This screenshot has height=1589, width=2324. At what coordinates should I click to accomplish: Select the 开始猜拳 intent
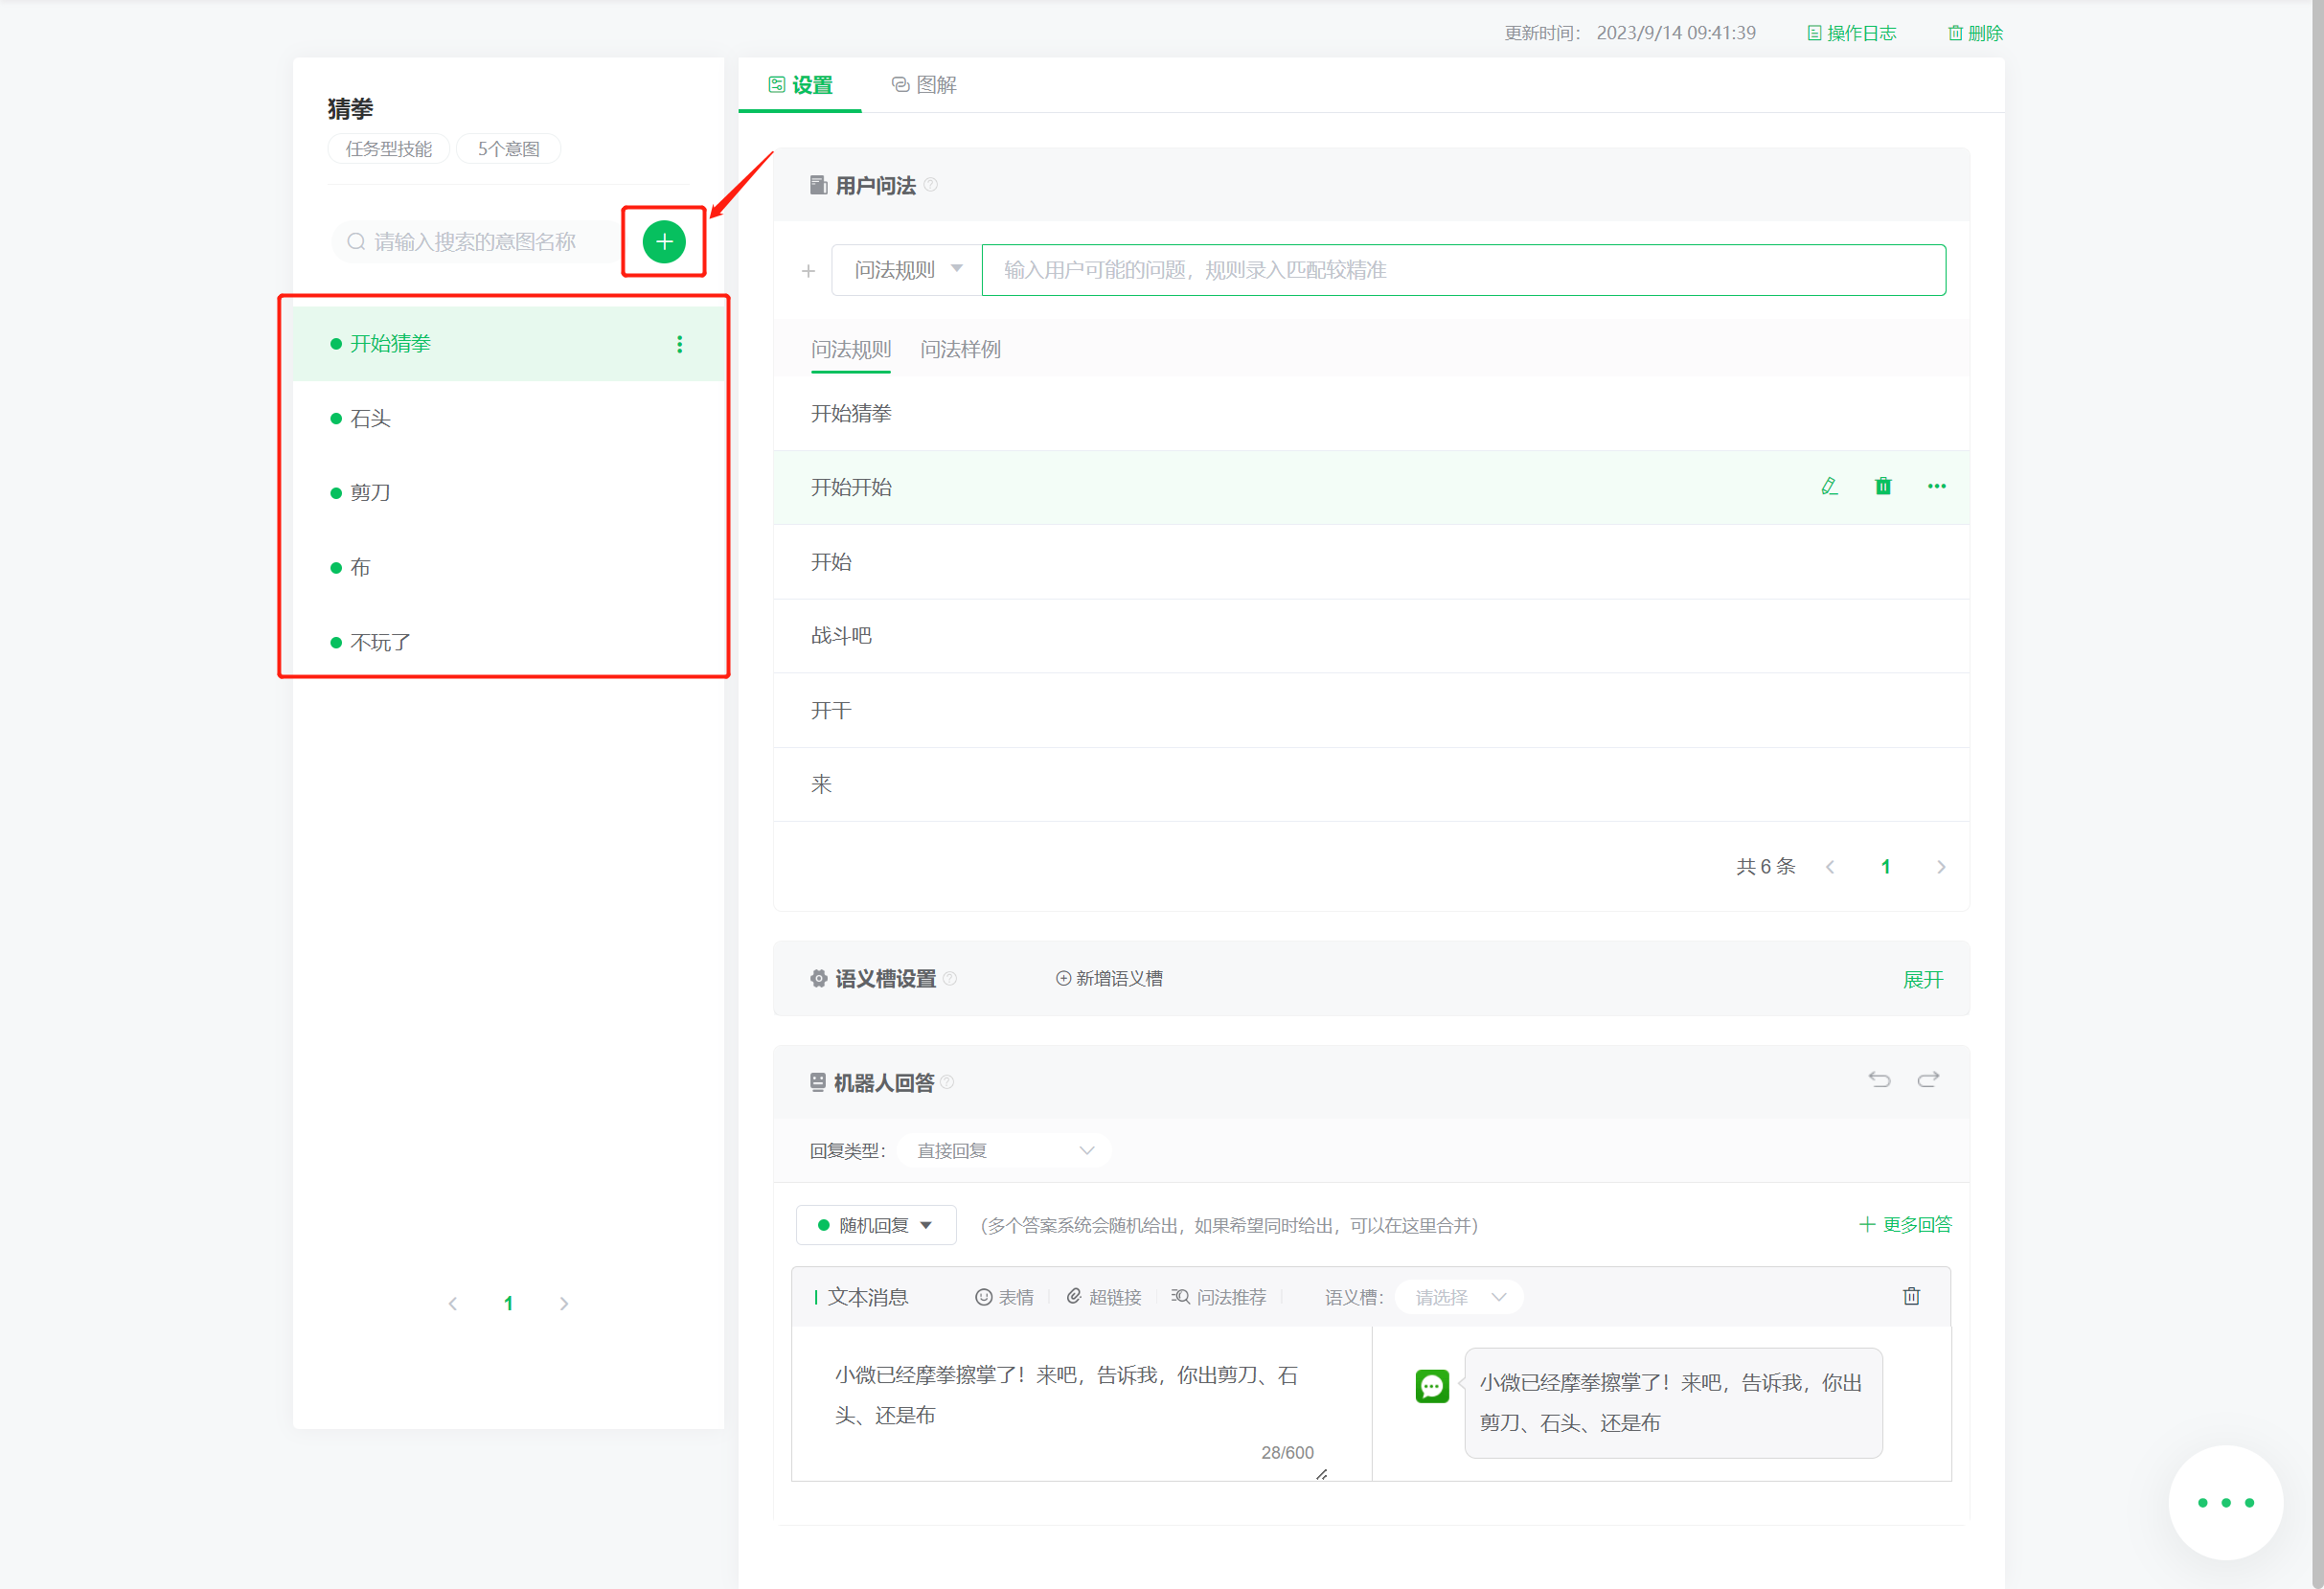click(x=508, y=344)
